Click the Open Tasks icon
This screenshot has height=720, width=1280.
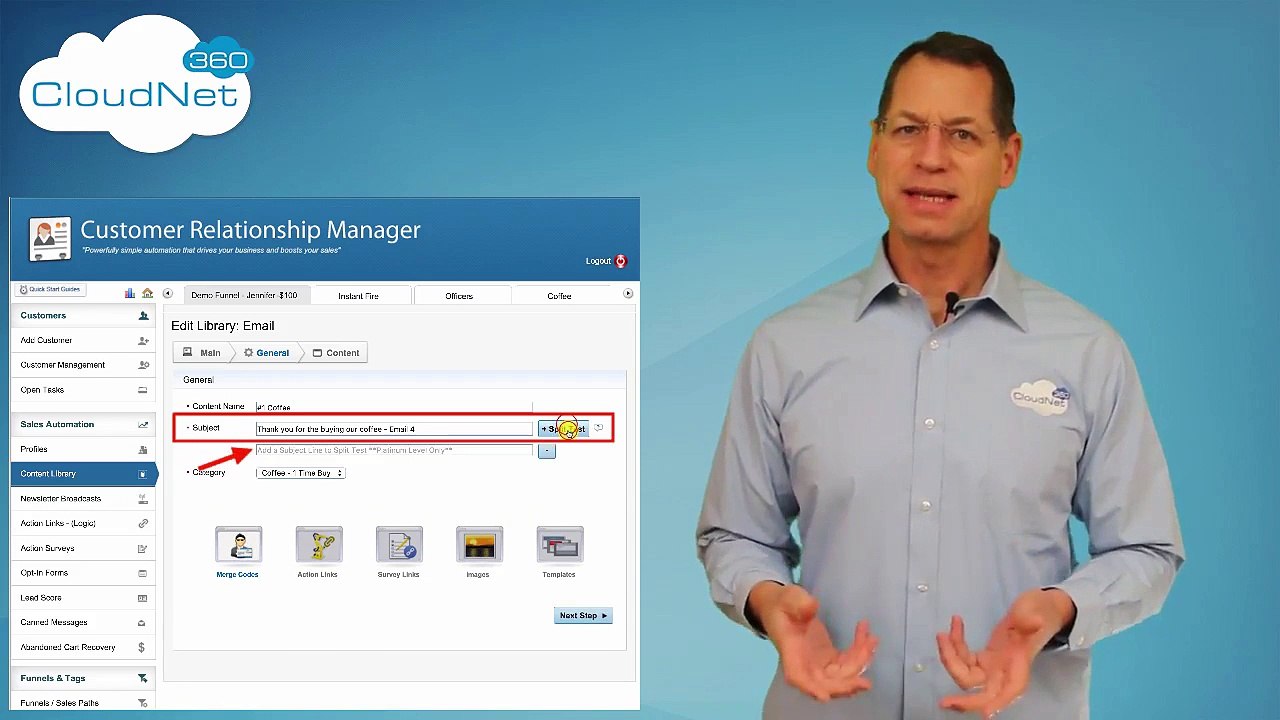[143, 390]
